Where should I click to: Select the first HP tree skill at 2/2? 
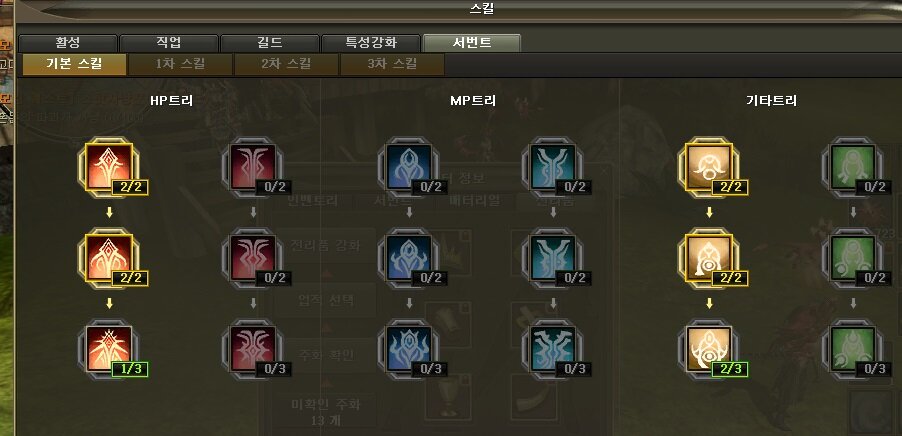(x=109, y=166)
